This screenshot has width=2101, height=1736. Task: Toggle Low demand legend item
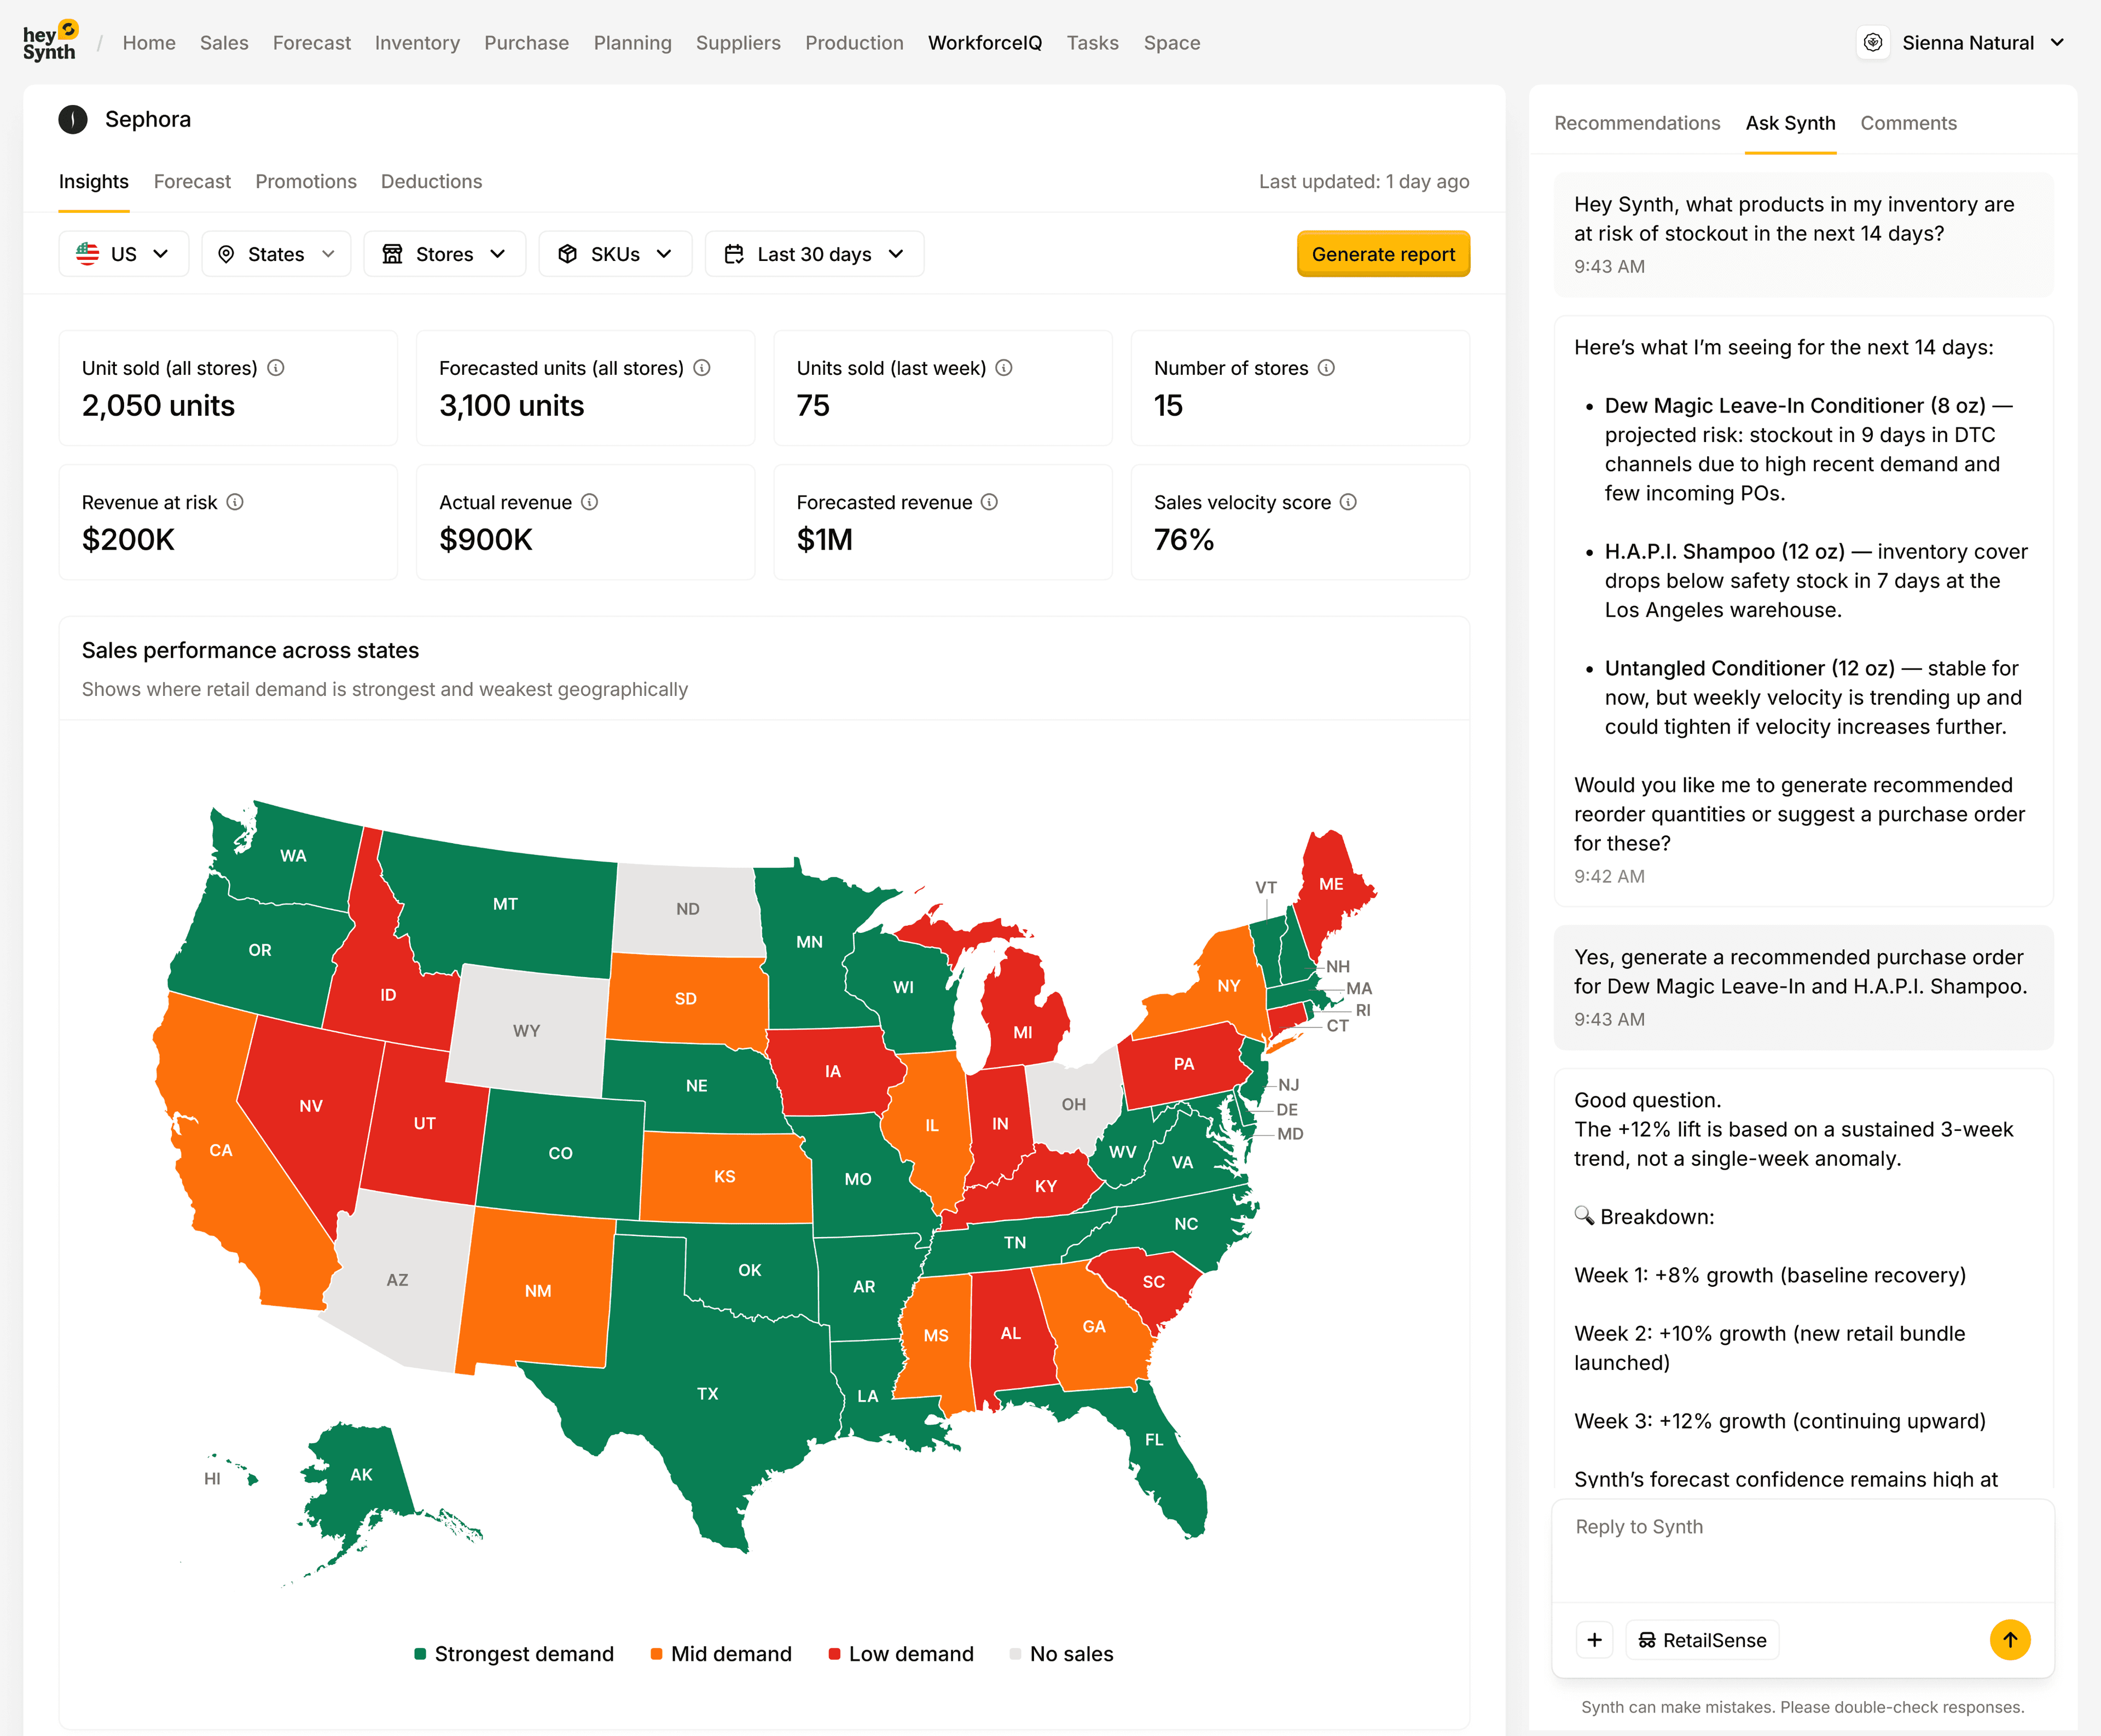[x=901, y=1654]
